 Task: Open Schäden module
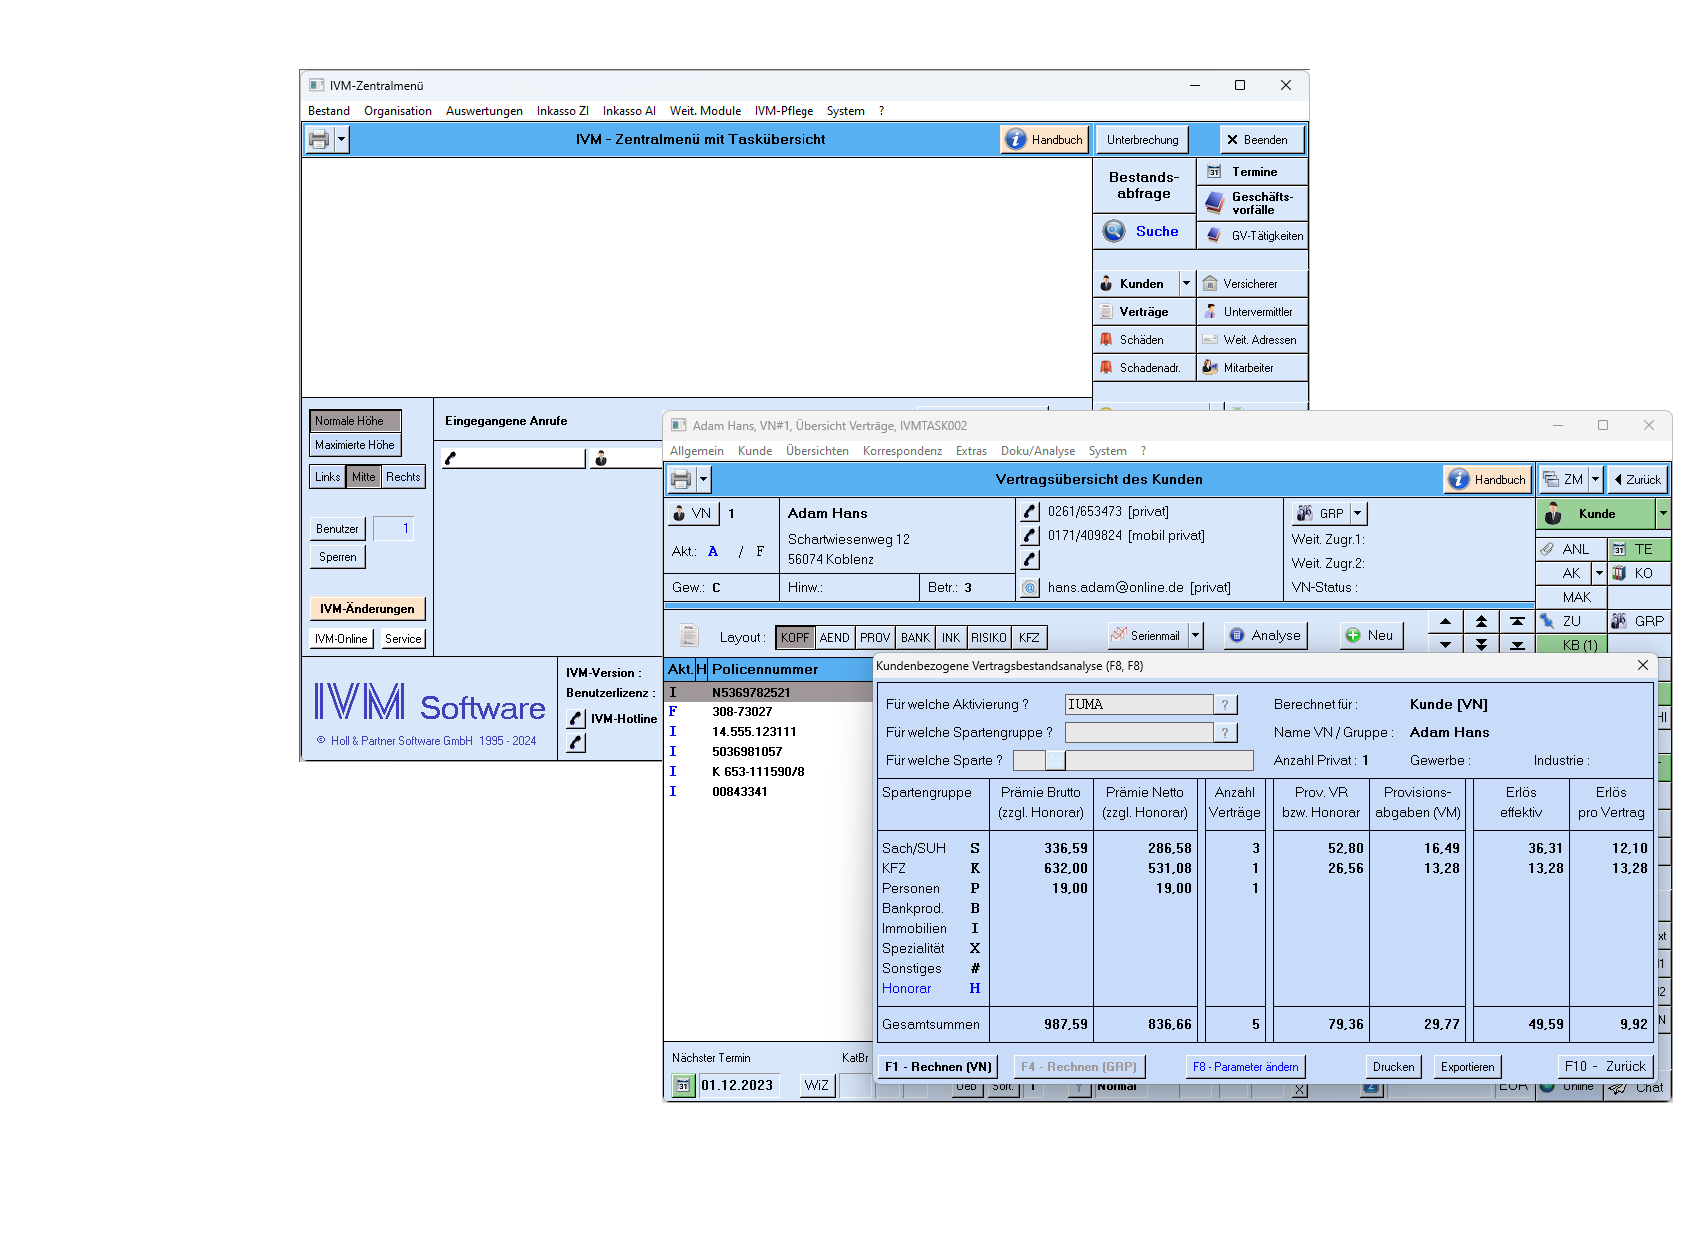1144,340
